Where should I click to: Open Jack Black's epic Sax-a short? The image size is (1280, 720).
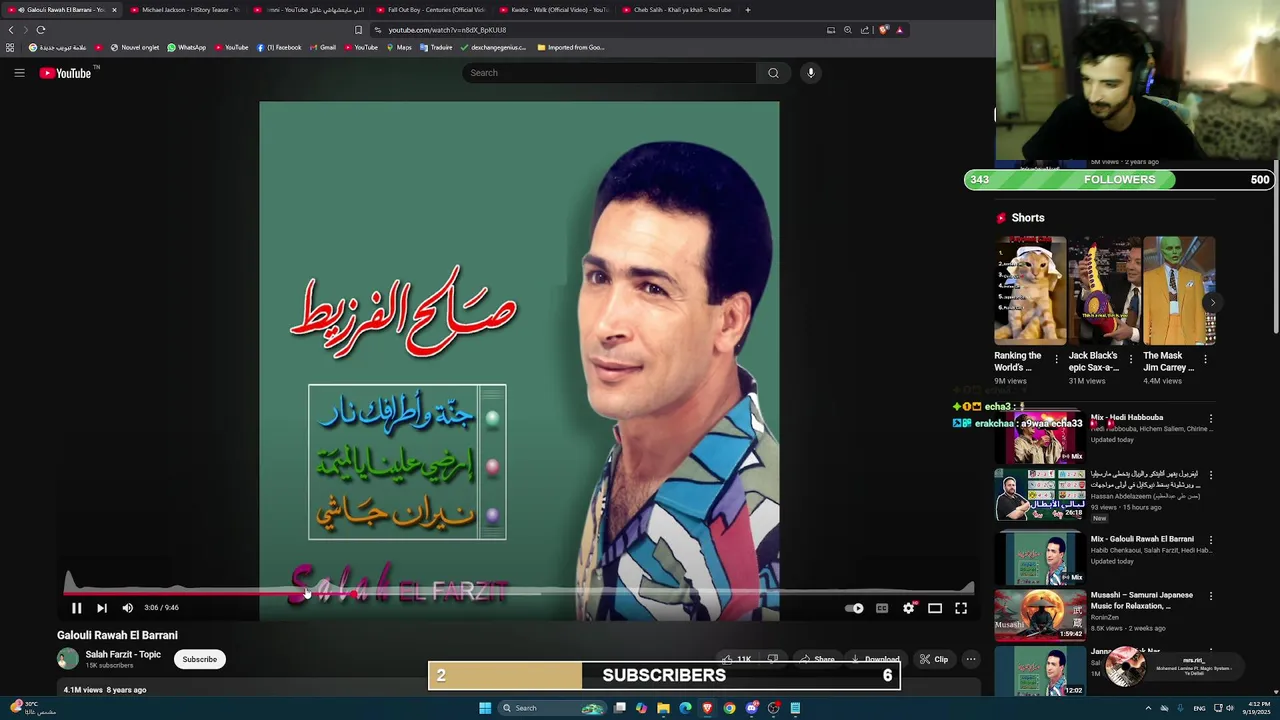pyautogui.click(x=1104, y=290)
